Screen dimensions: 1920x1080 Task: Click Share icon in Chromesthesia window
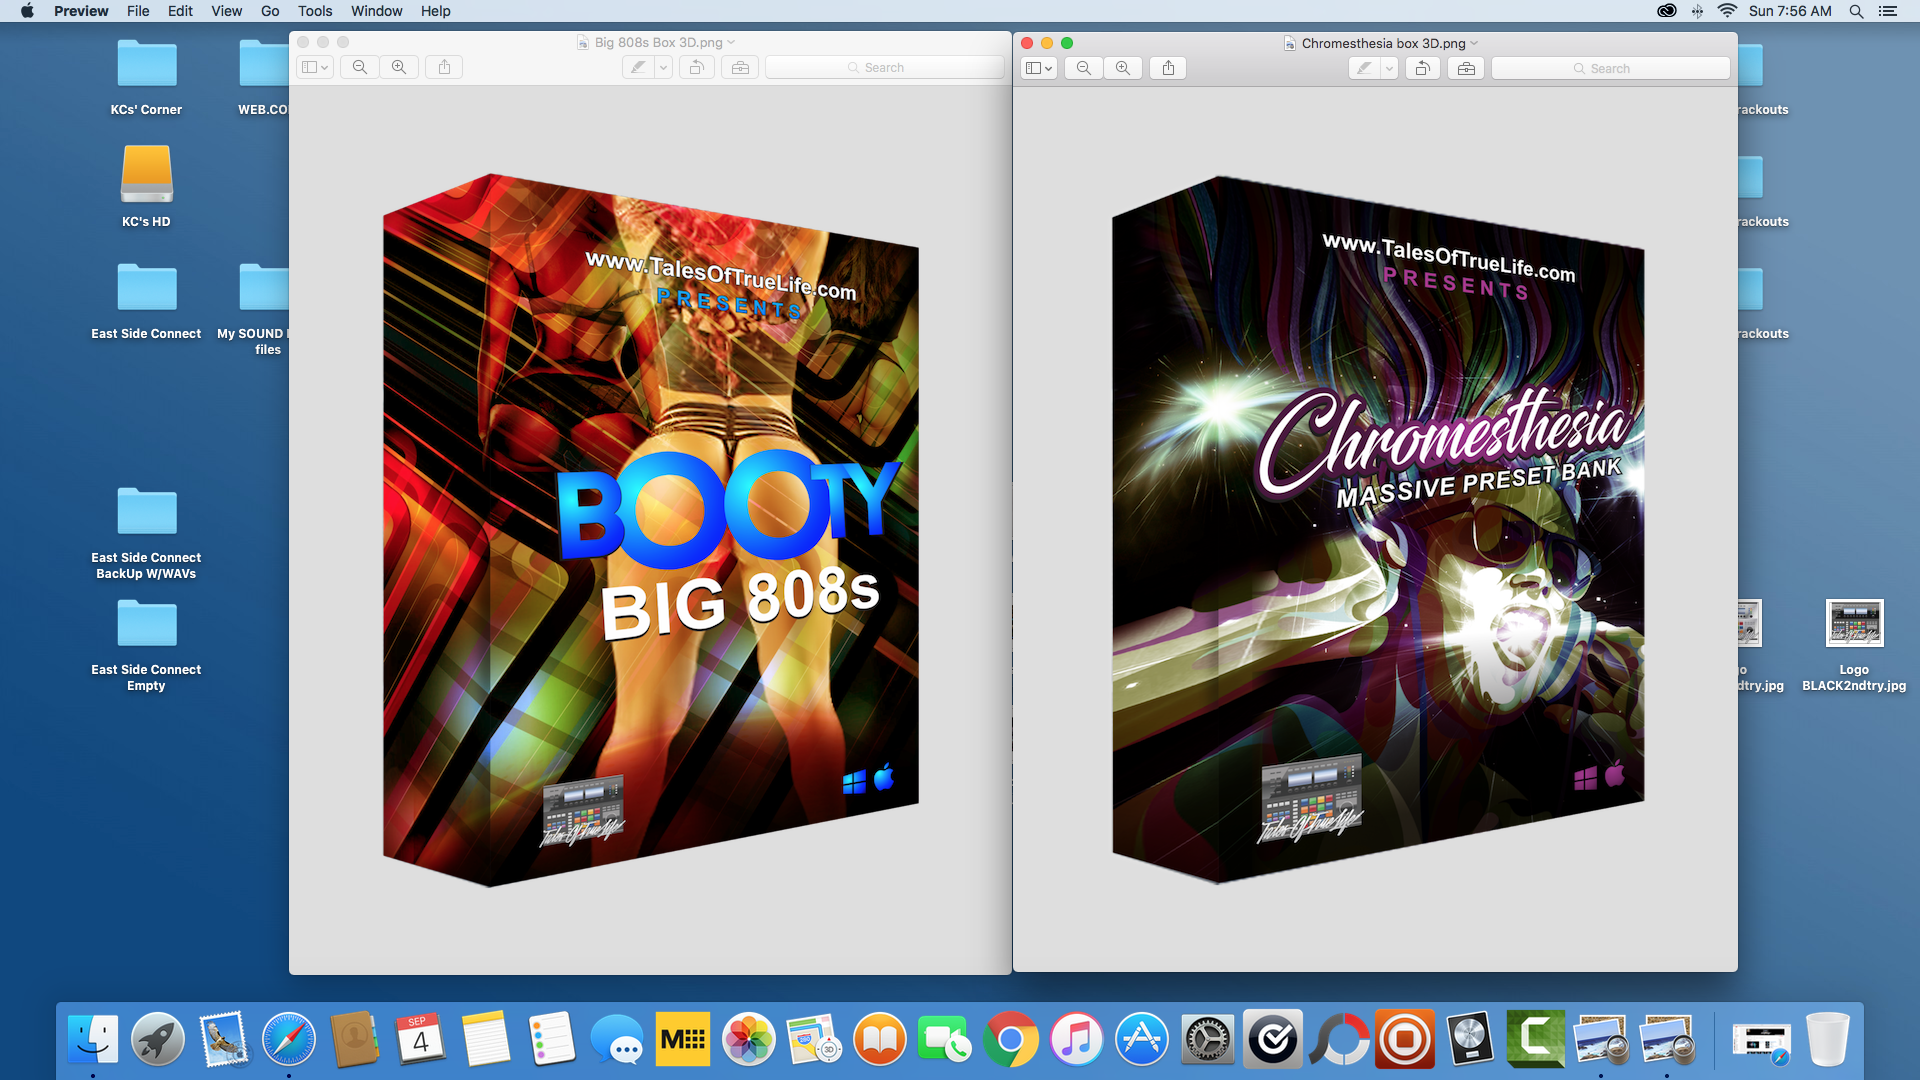(1168, 68)
